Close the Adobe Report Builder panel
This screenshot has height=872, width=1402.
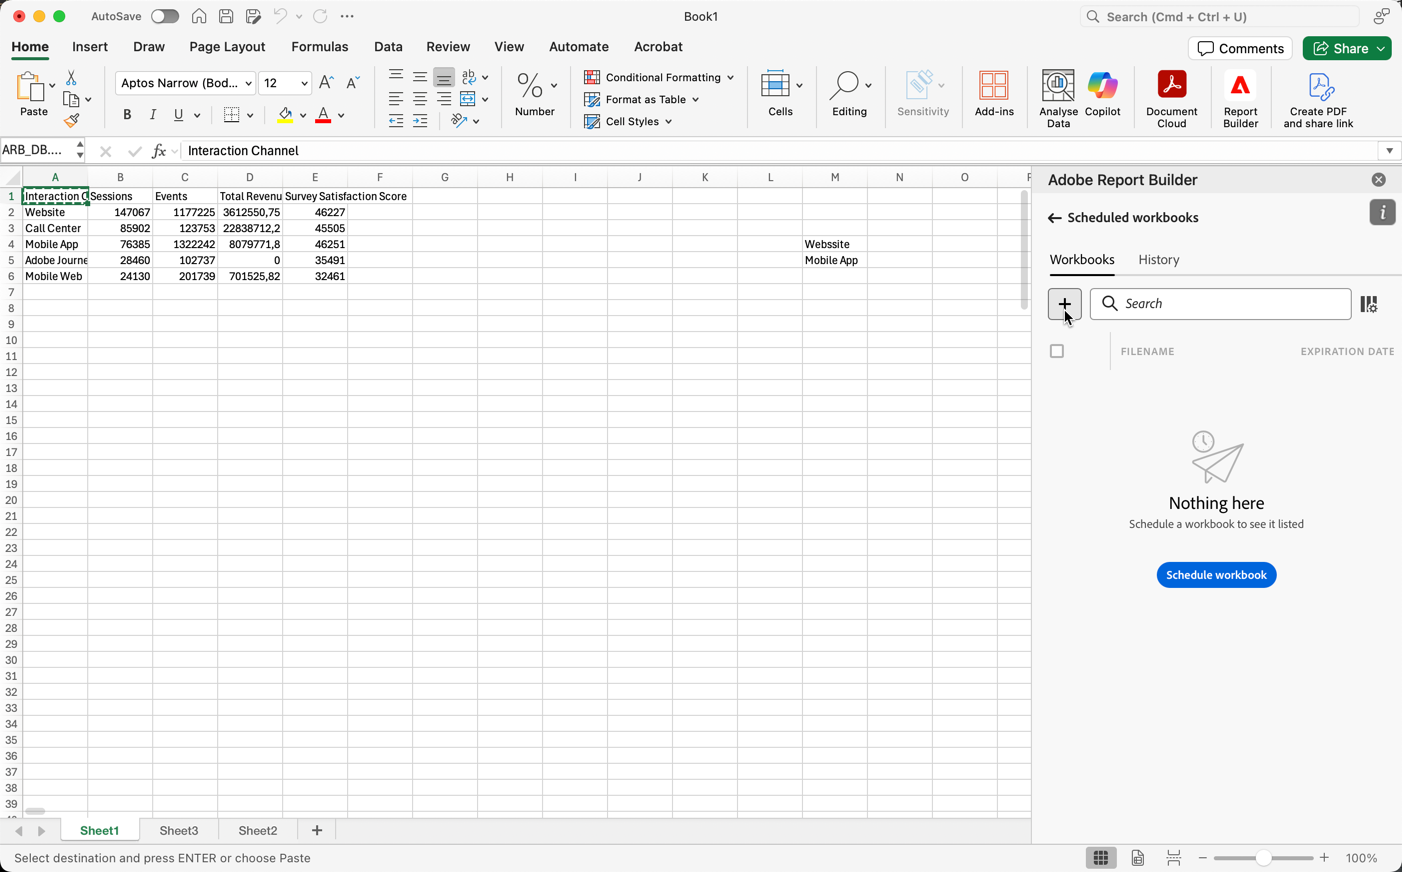[x=1379, y=180]
